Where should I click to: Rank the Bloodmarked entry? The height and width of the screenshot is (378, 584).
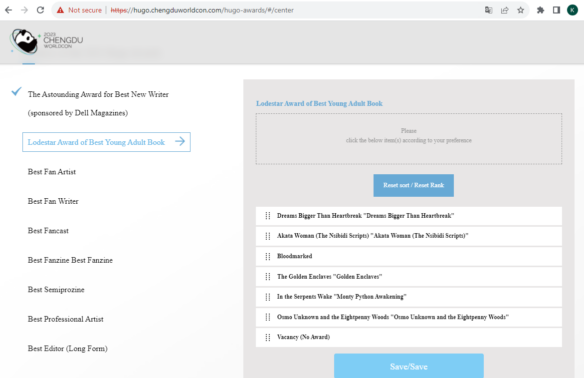pos(409,256)
